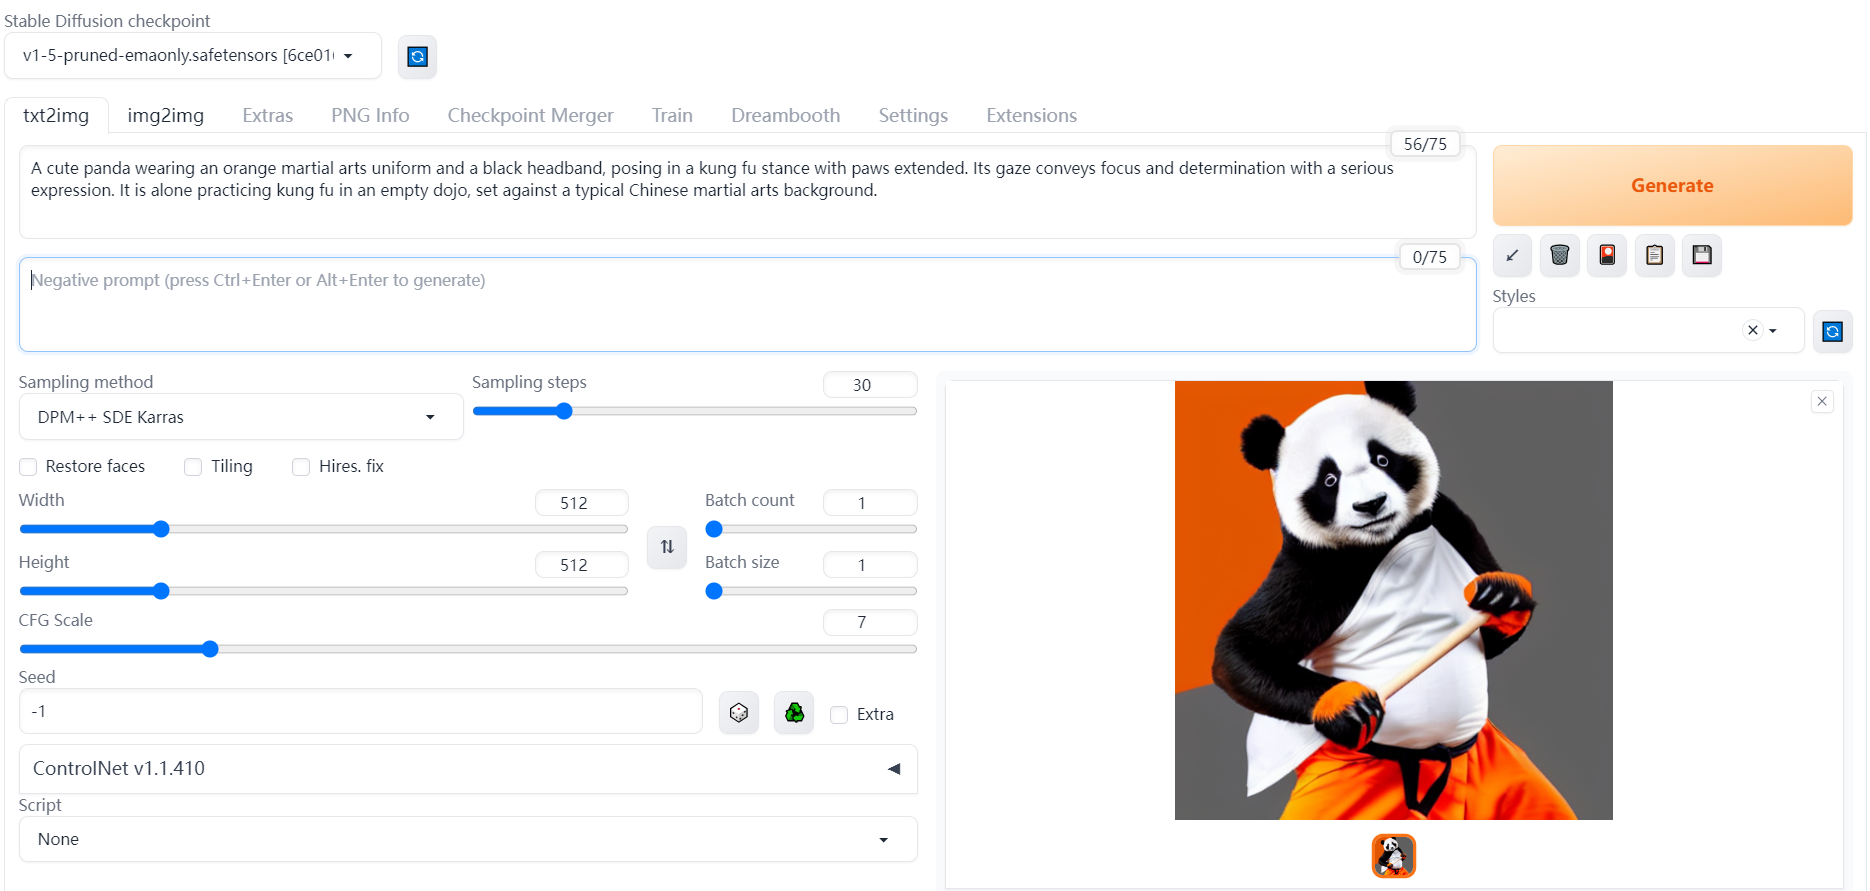Viewport: 1870px width, 891px height.
Task: Open the Dreambooth tab
Action: 786,115
